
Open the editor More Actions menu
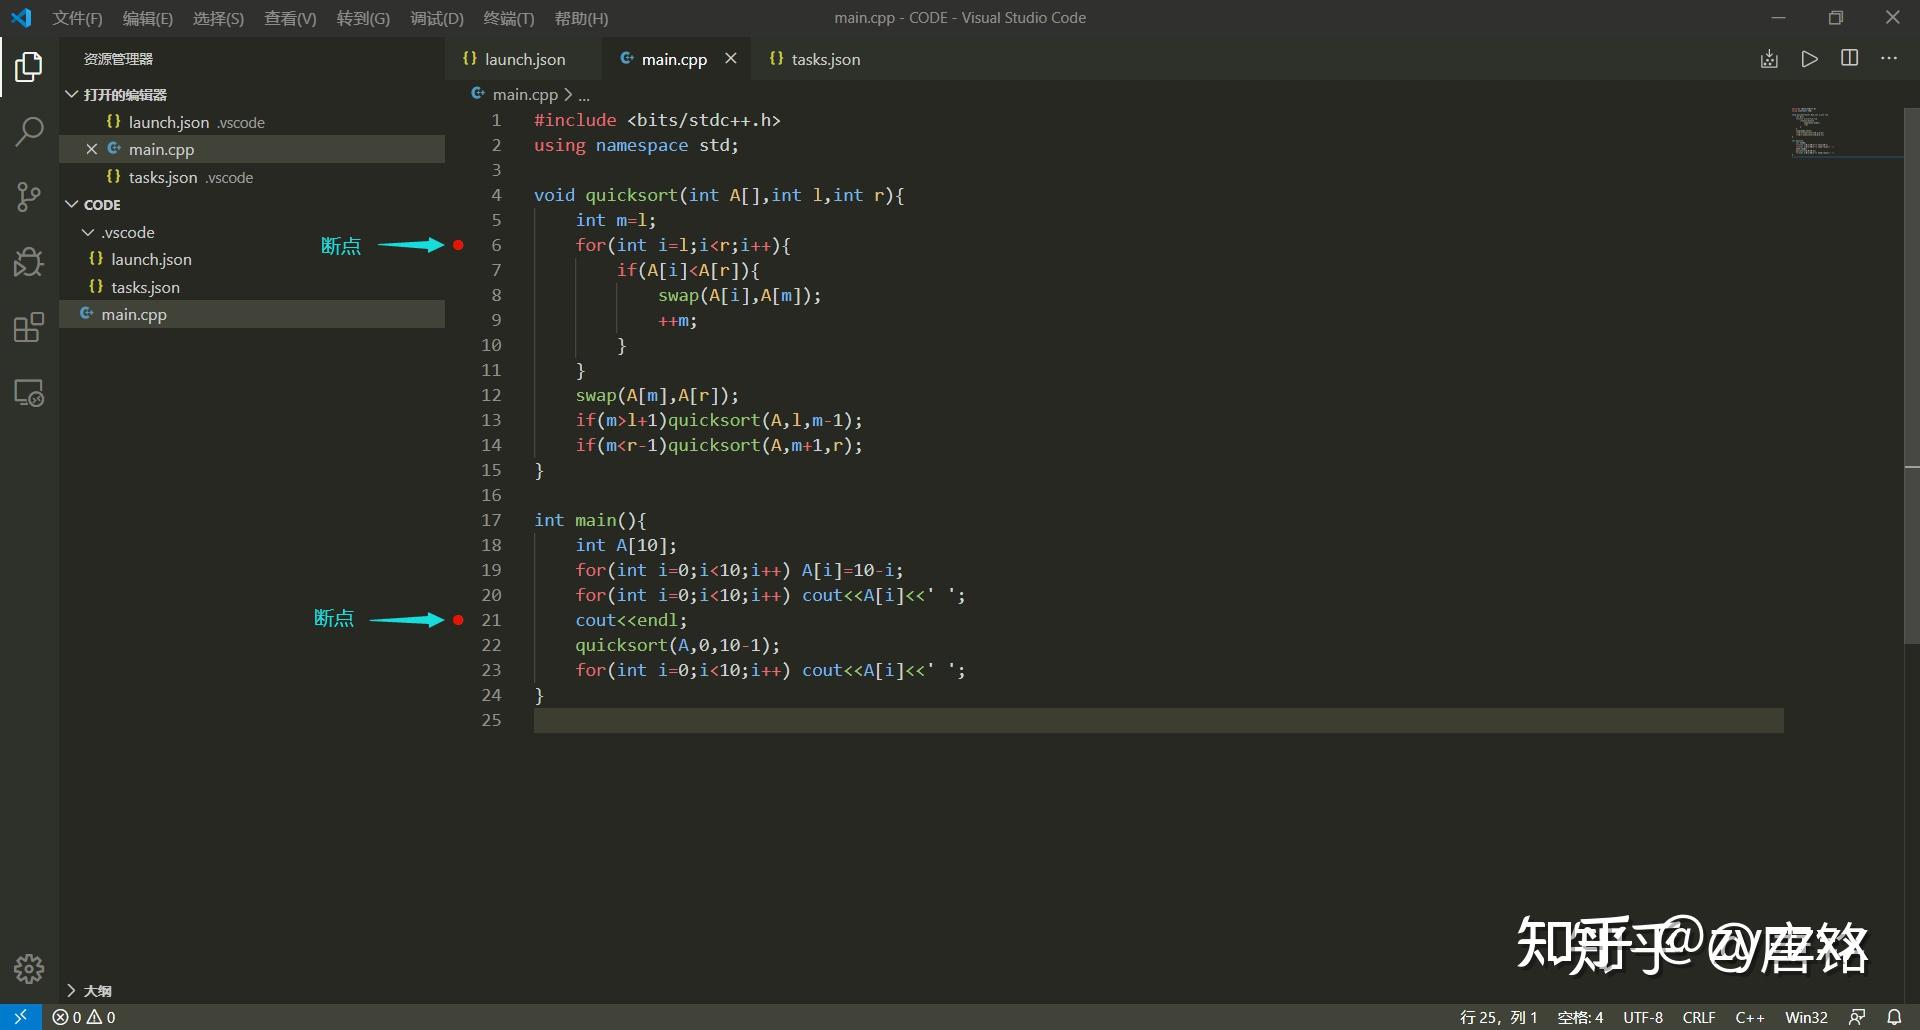tap(1888, 59)
